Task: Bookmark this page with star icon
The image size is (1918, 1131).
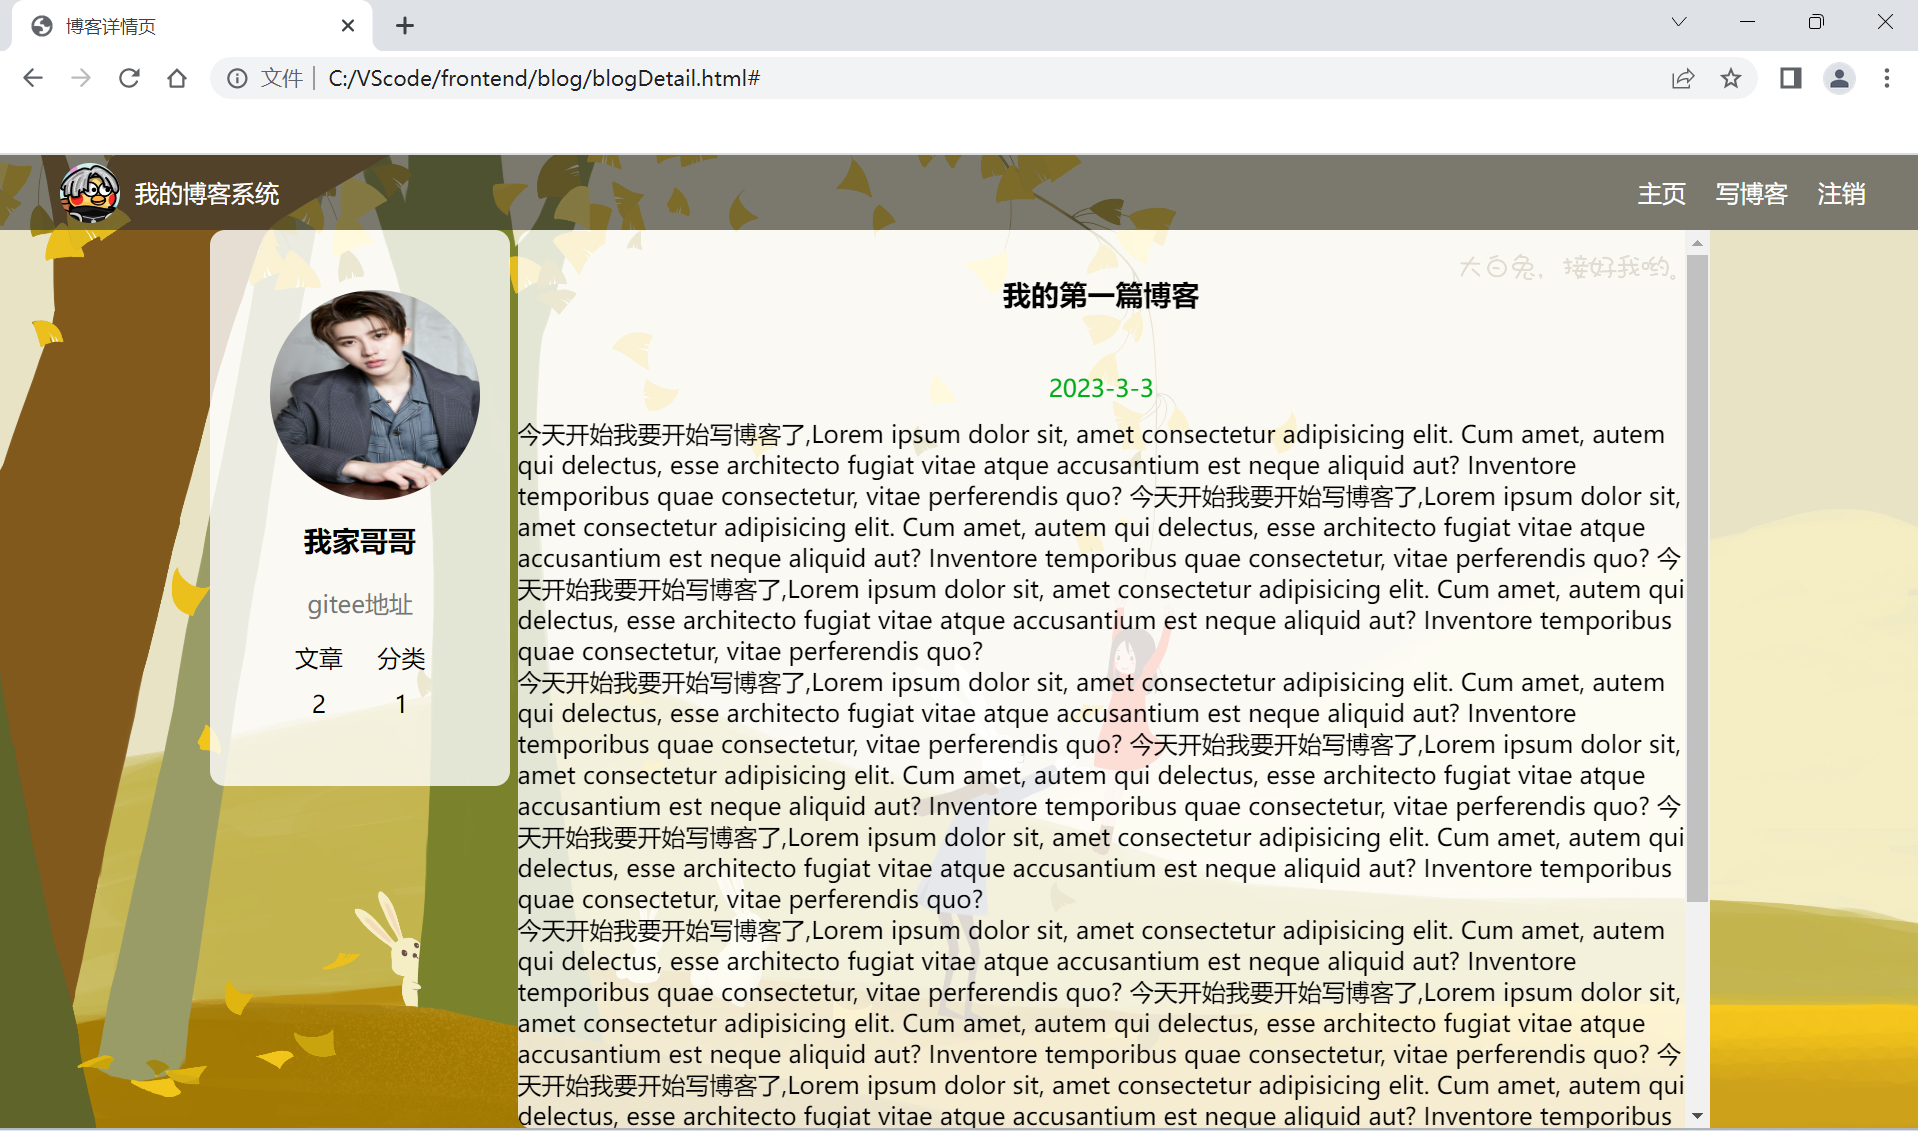Action: [x=1731, y=78]
